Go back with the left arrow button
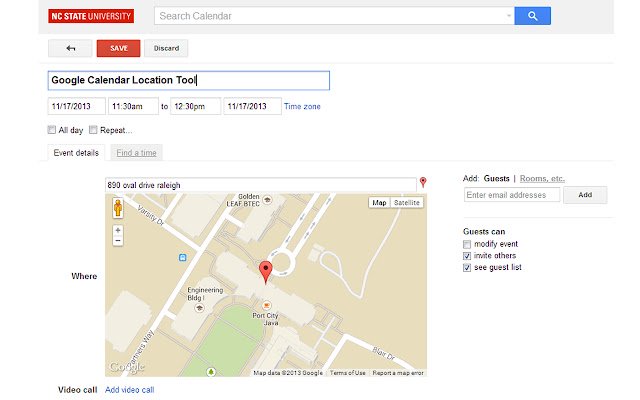The height and width of the screenshot is (400, 640). 70,48
